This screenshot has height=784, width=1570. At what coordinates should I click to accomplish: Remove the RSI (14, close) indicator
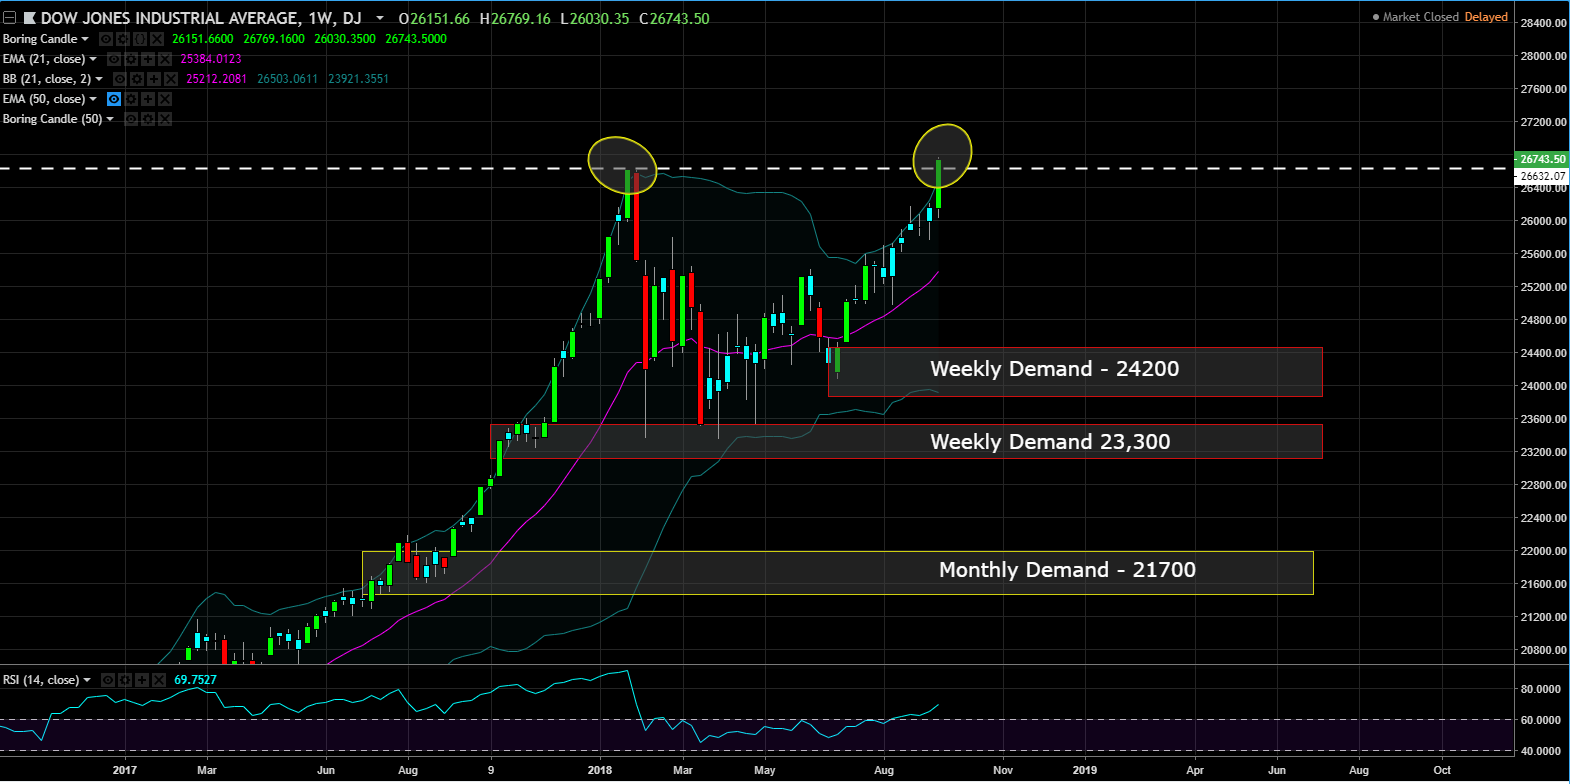pos(159,680)
